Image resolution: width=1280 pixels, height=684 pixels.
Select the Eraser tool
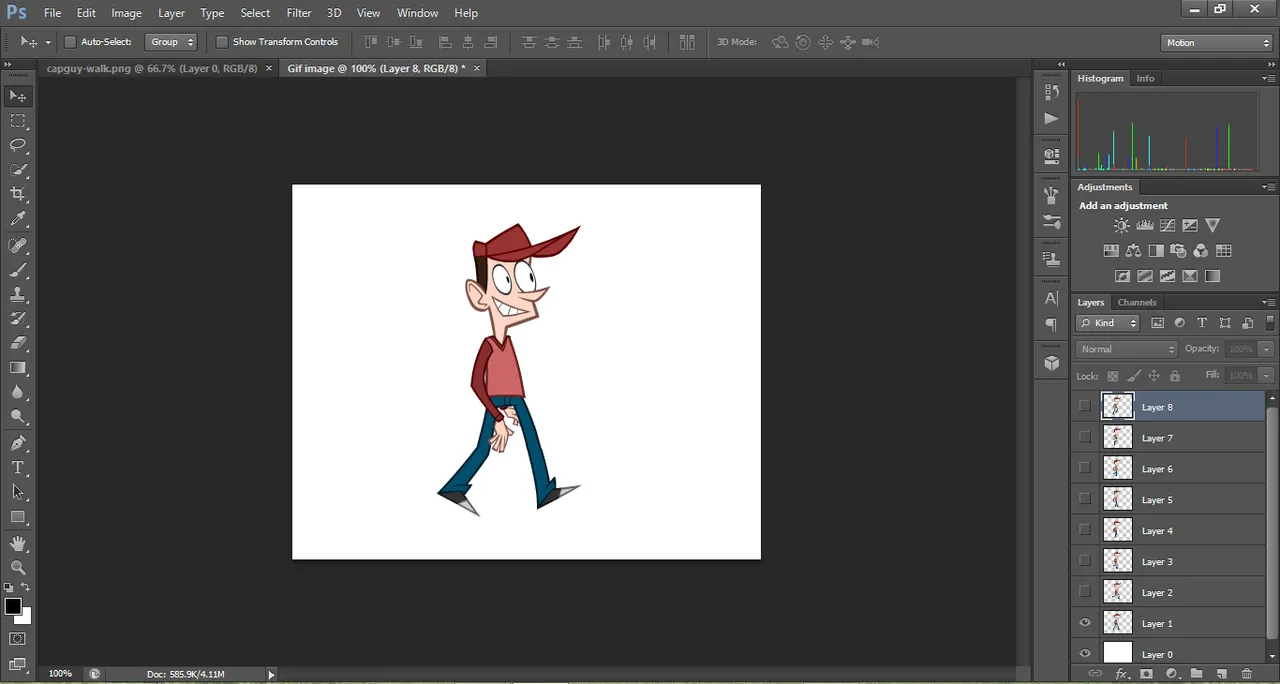point(18,343)
